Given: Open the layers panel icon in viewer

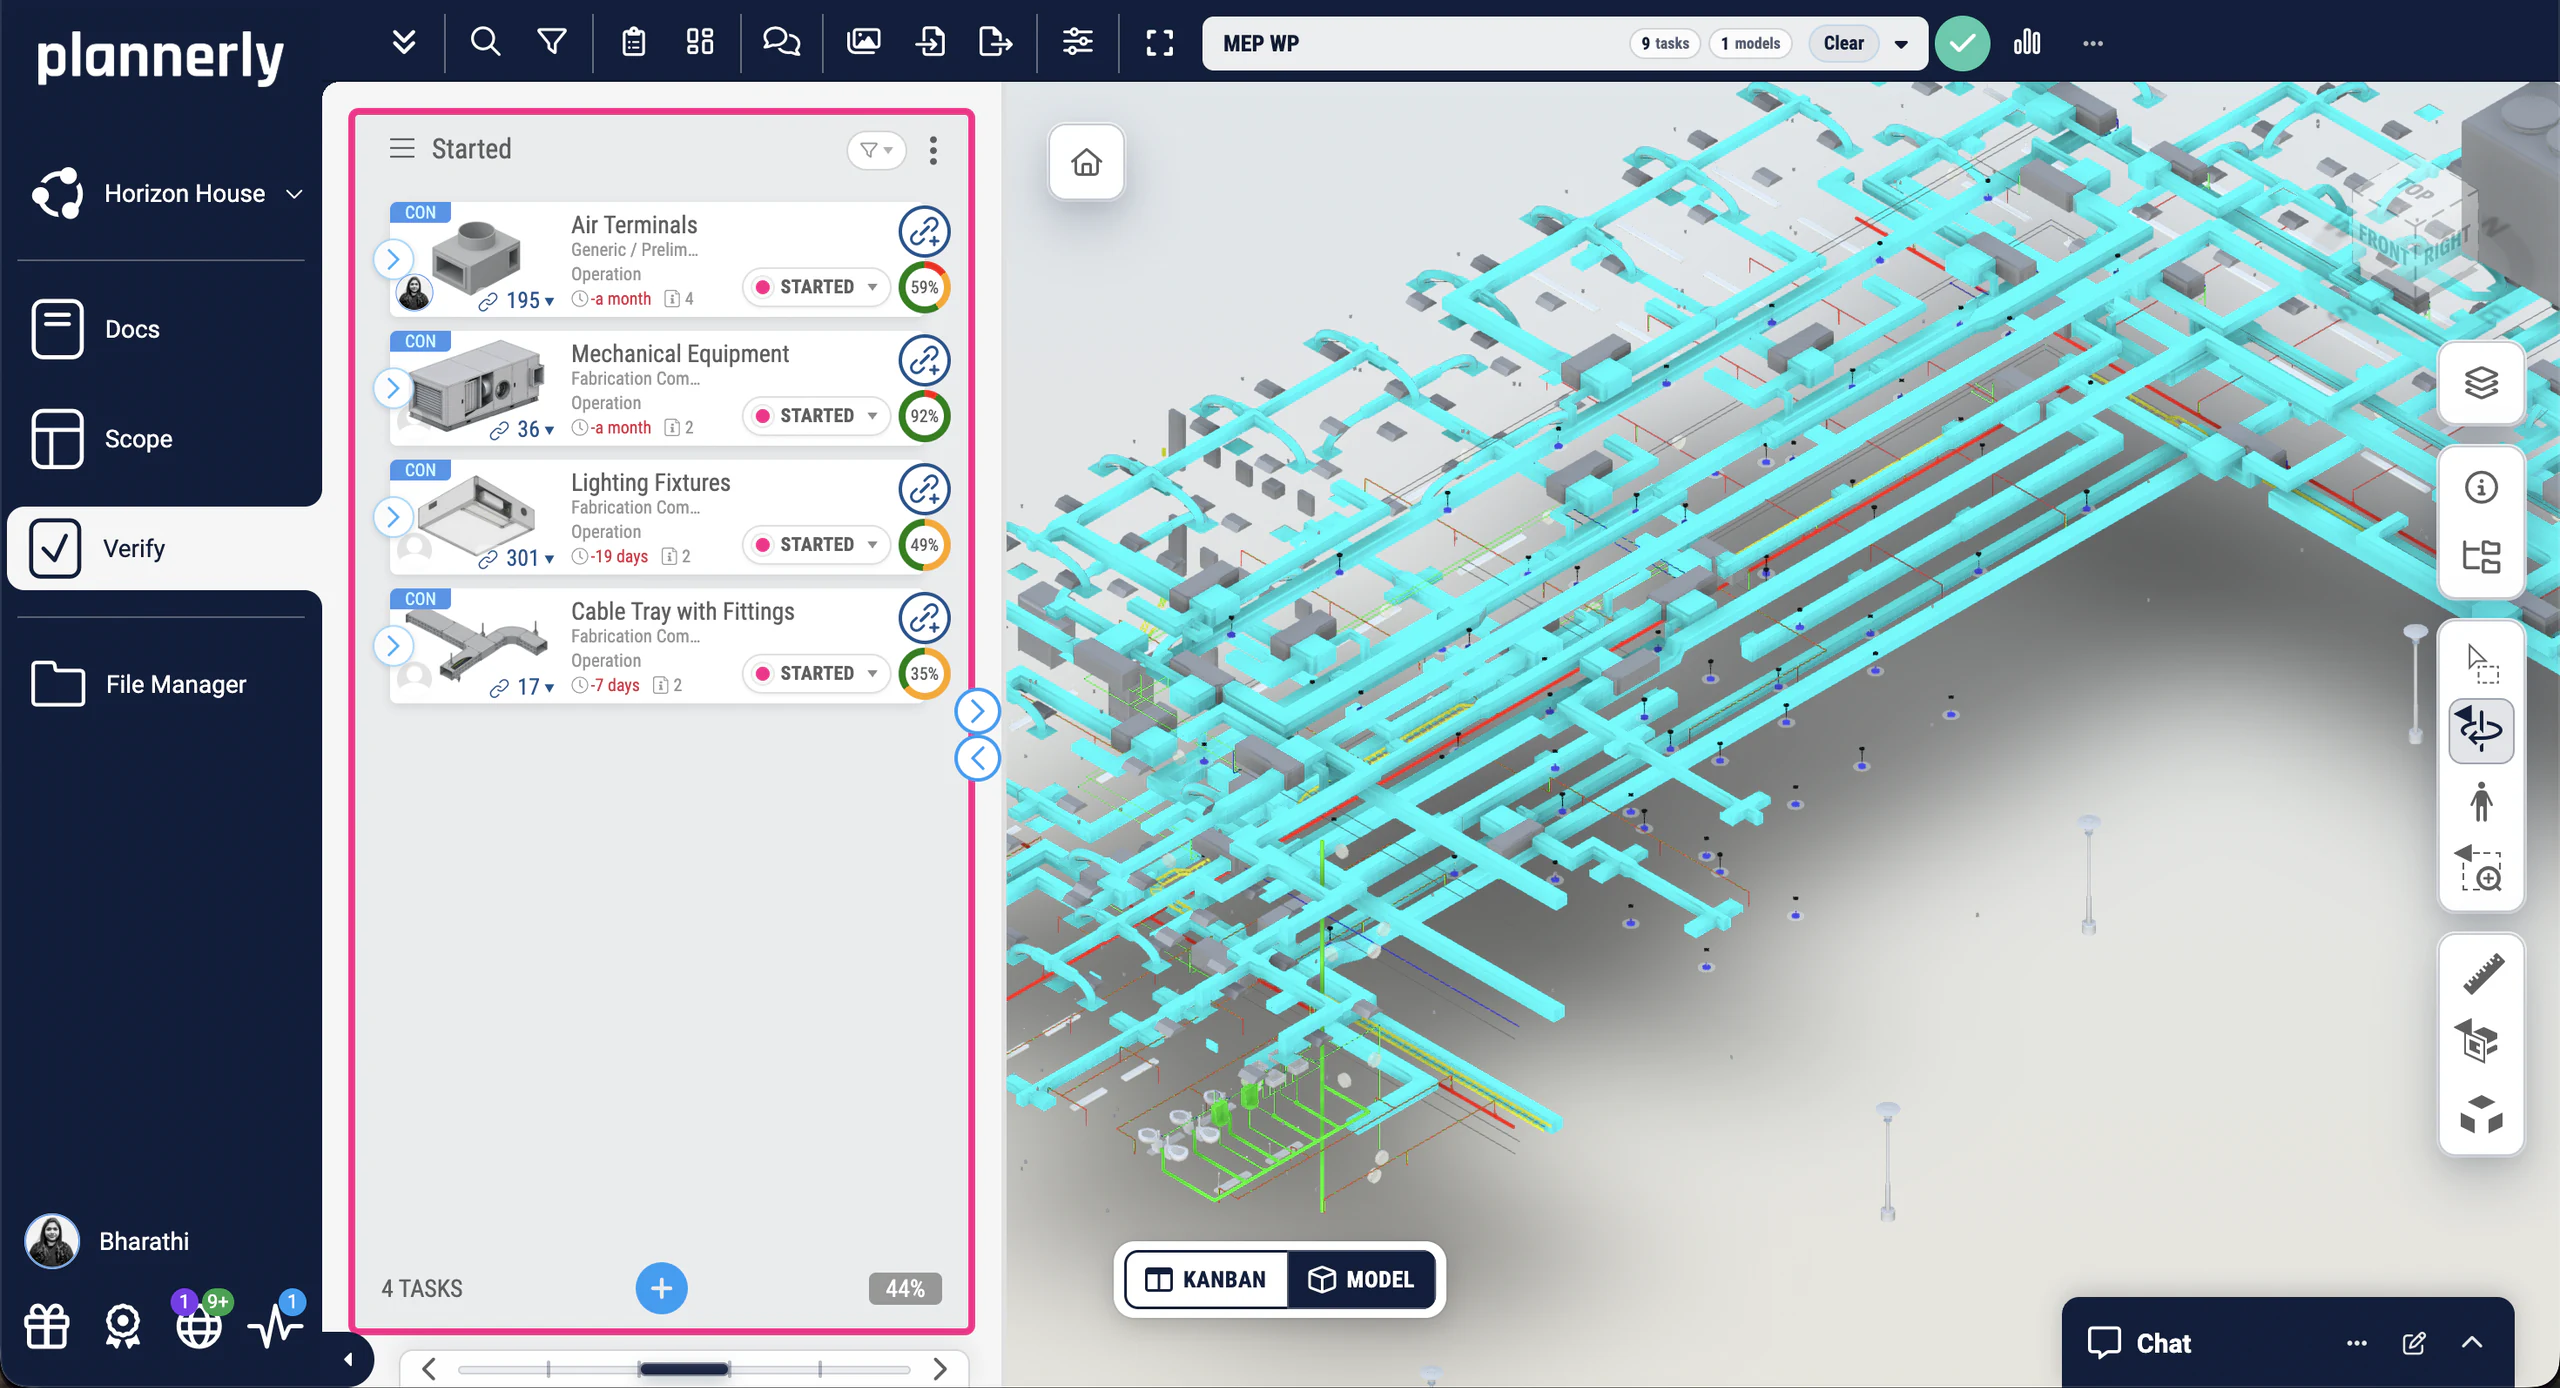Looking at the screenshot, I should point(2481,383).
